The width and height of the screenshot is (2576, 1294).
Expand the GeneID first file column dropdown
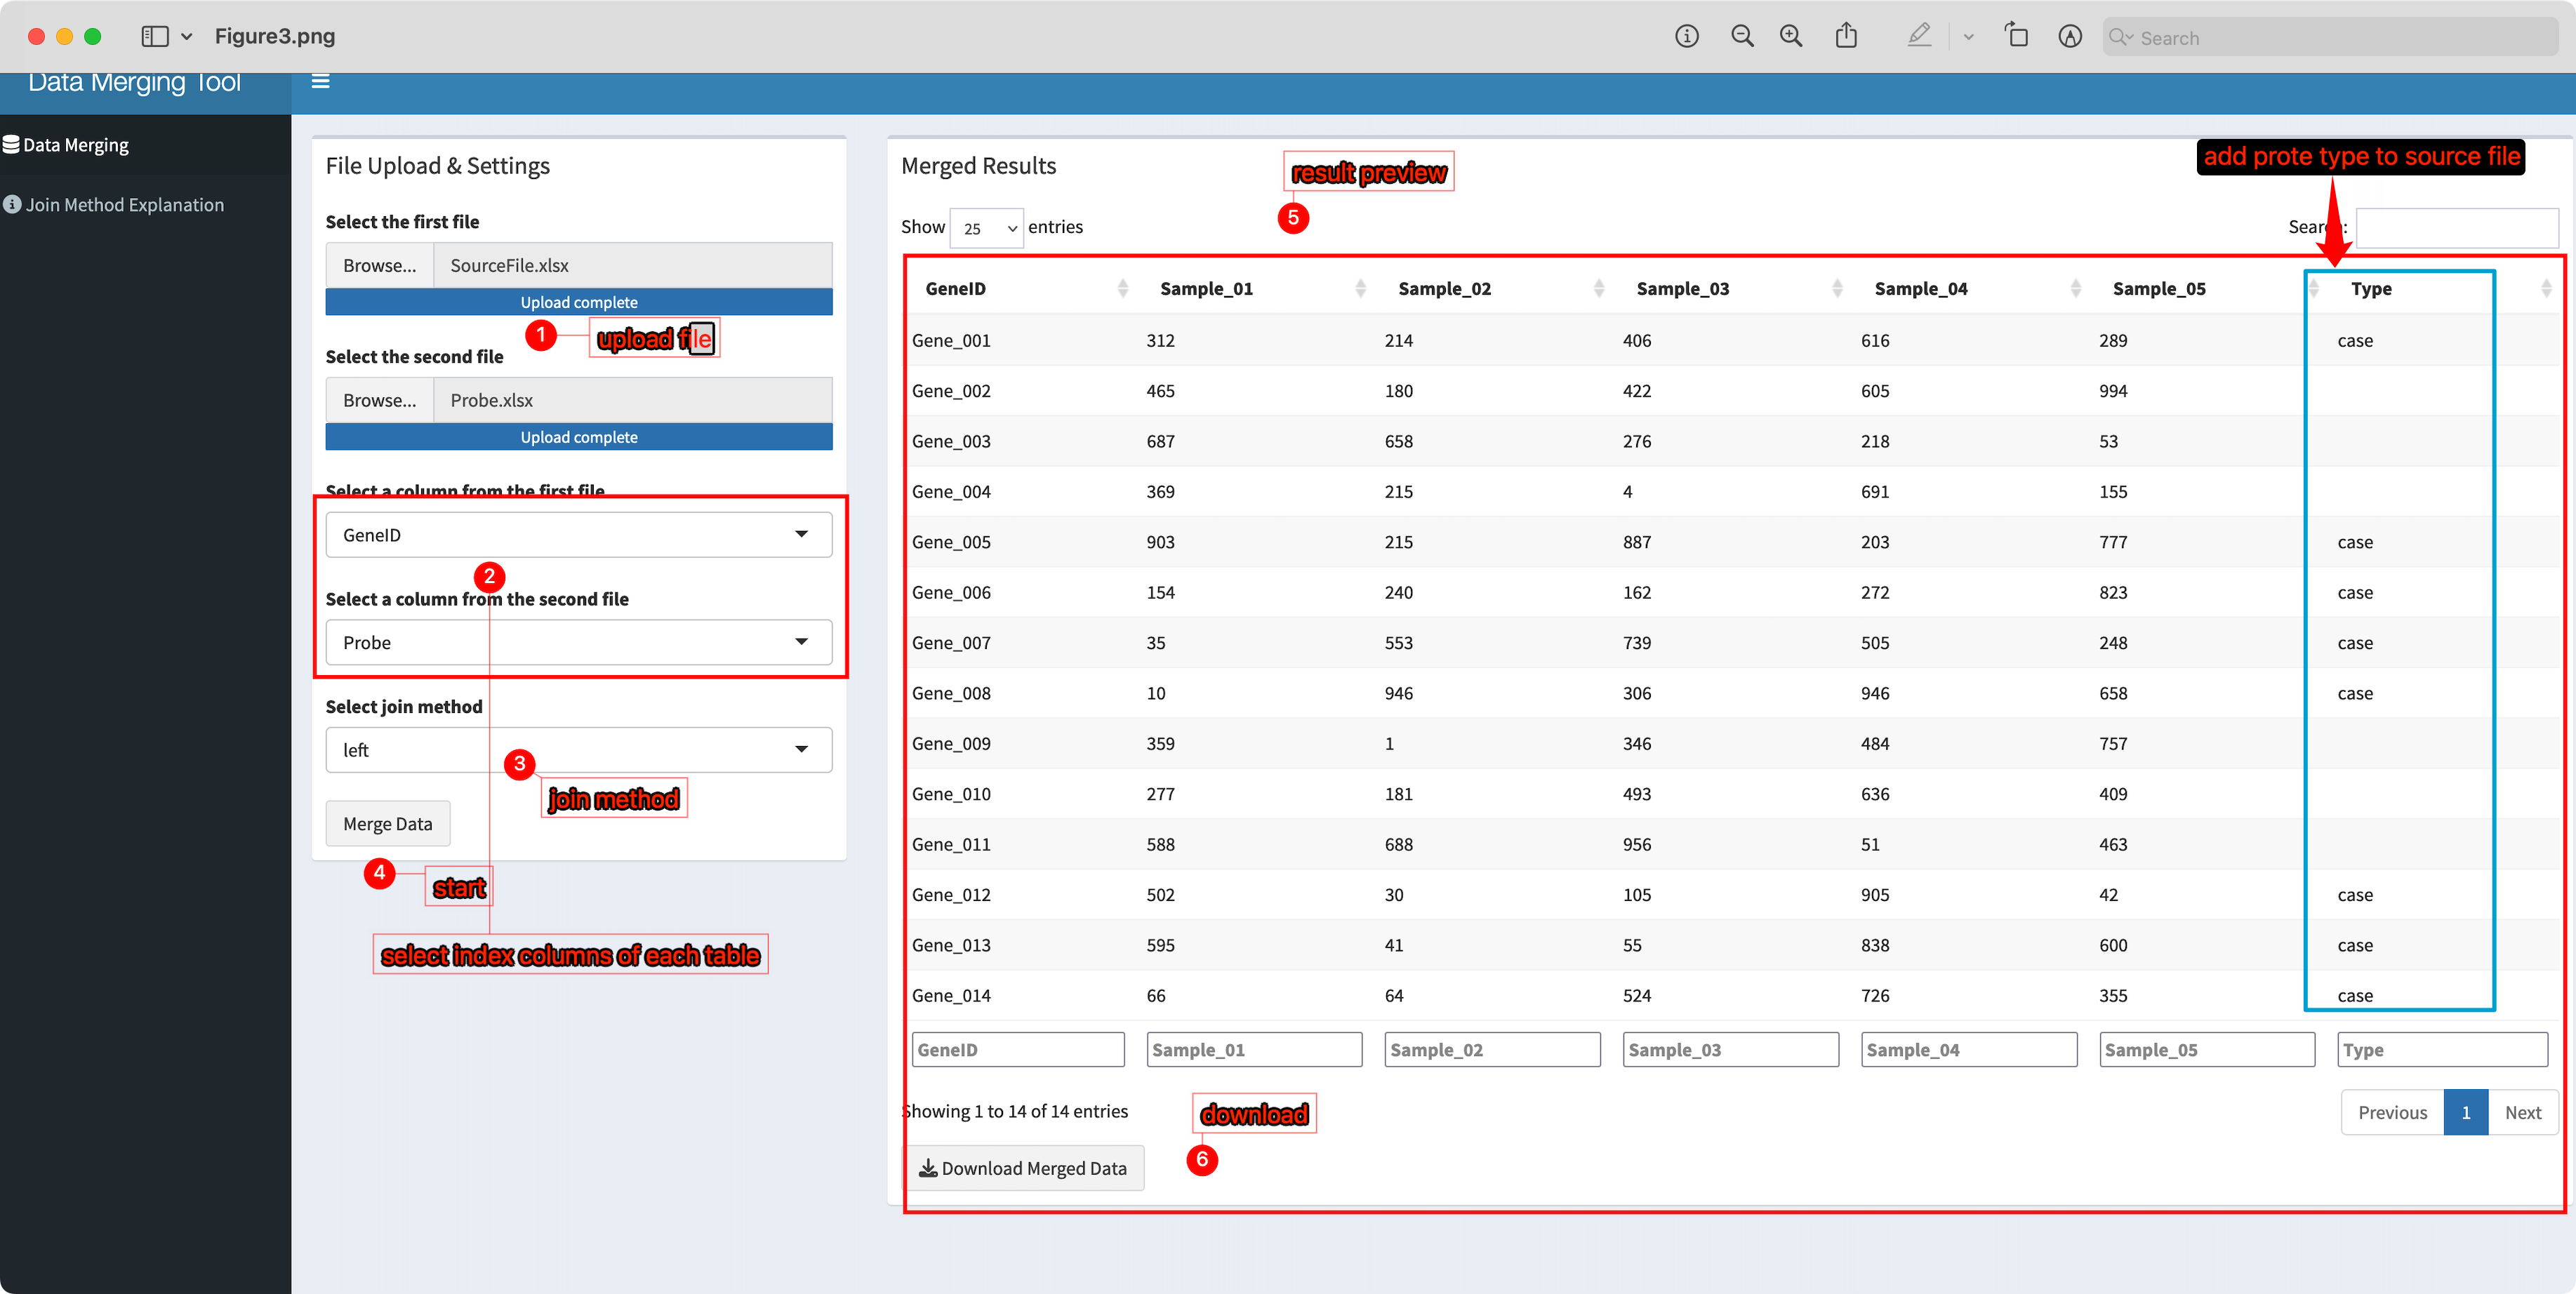578,535
